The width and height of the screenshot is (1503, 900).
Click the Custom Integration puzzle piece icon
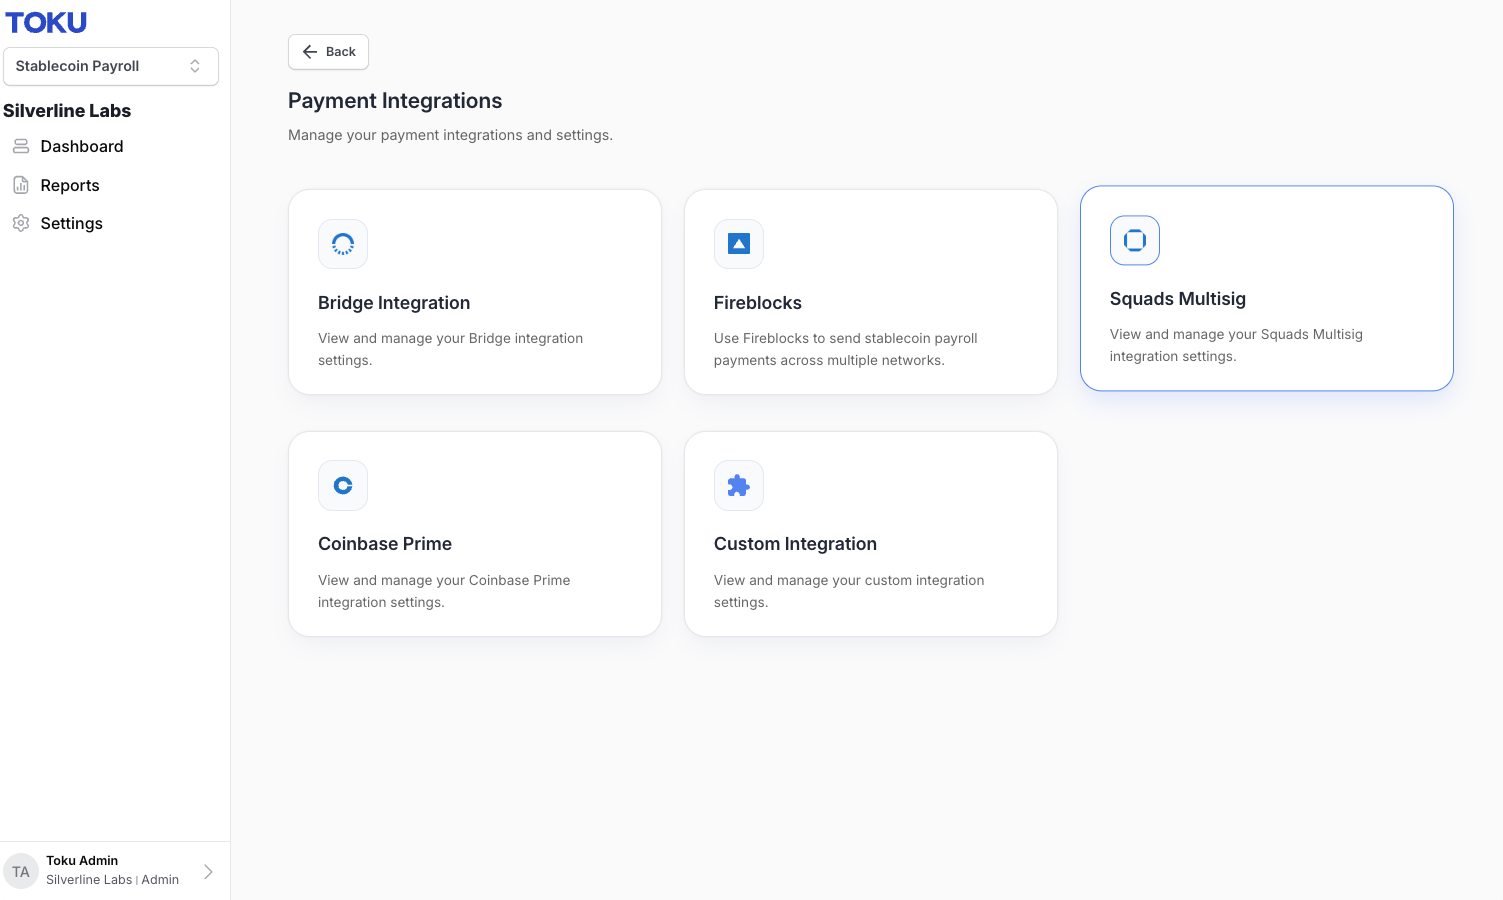click(x=739, y=485)
